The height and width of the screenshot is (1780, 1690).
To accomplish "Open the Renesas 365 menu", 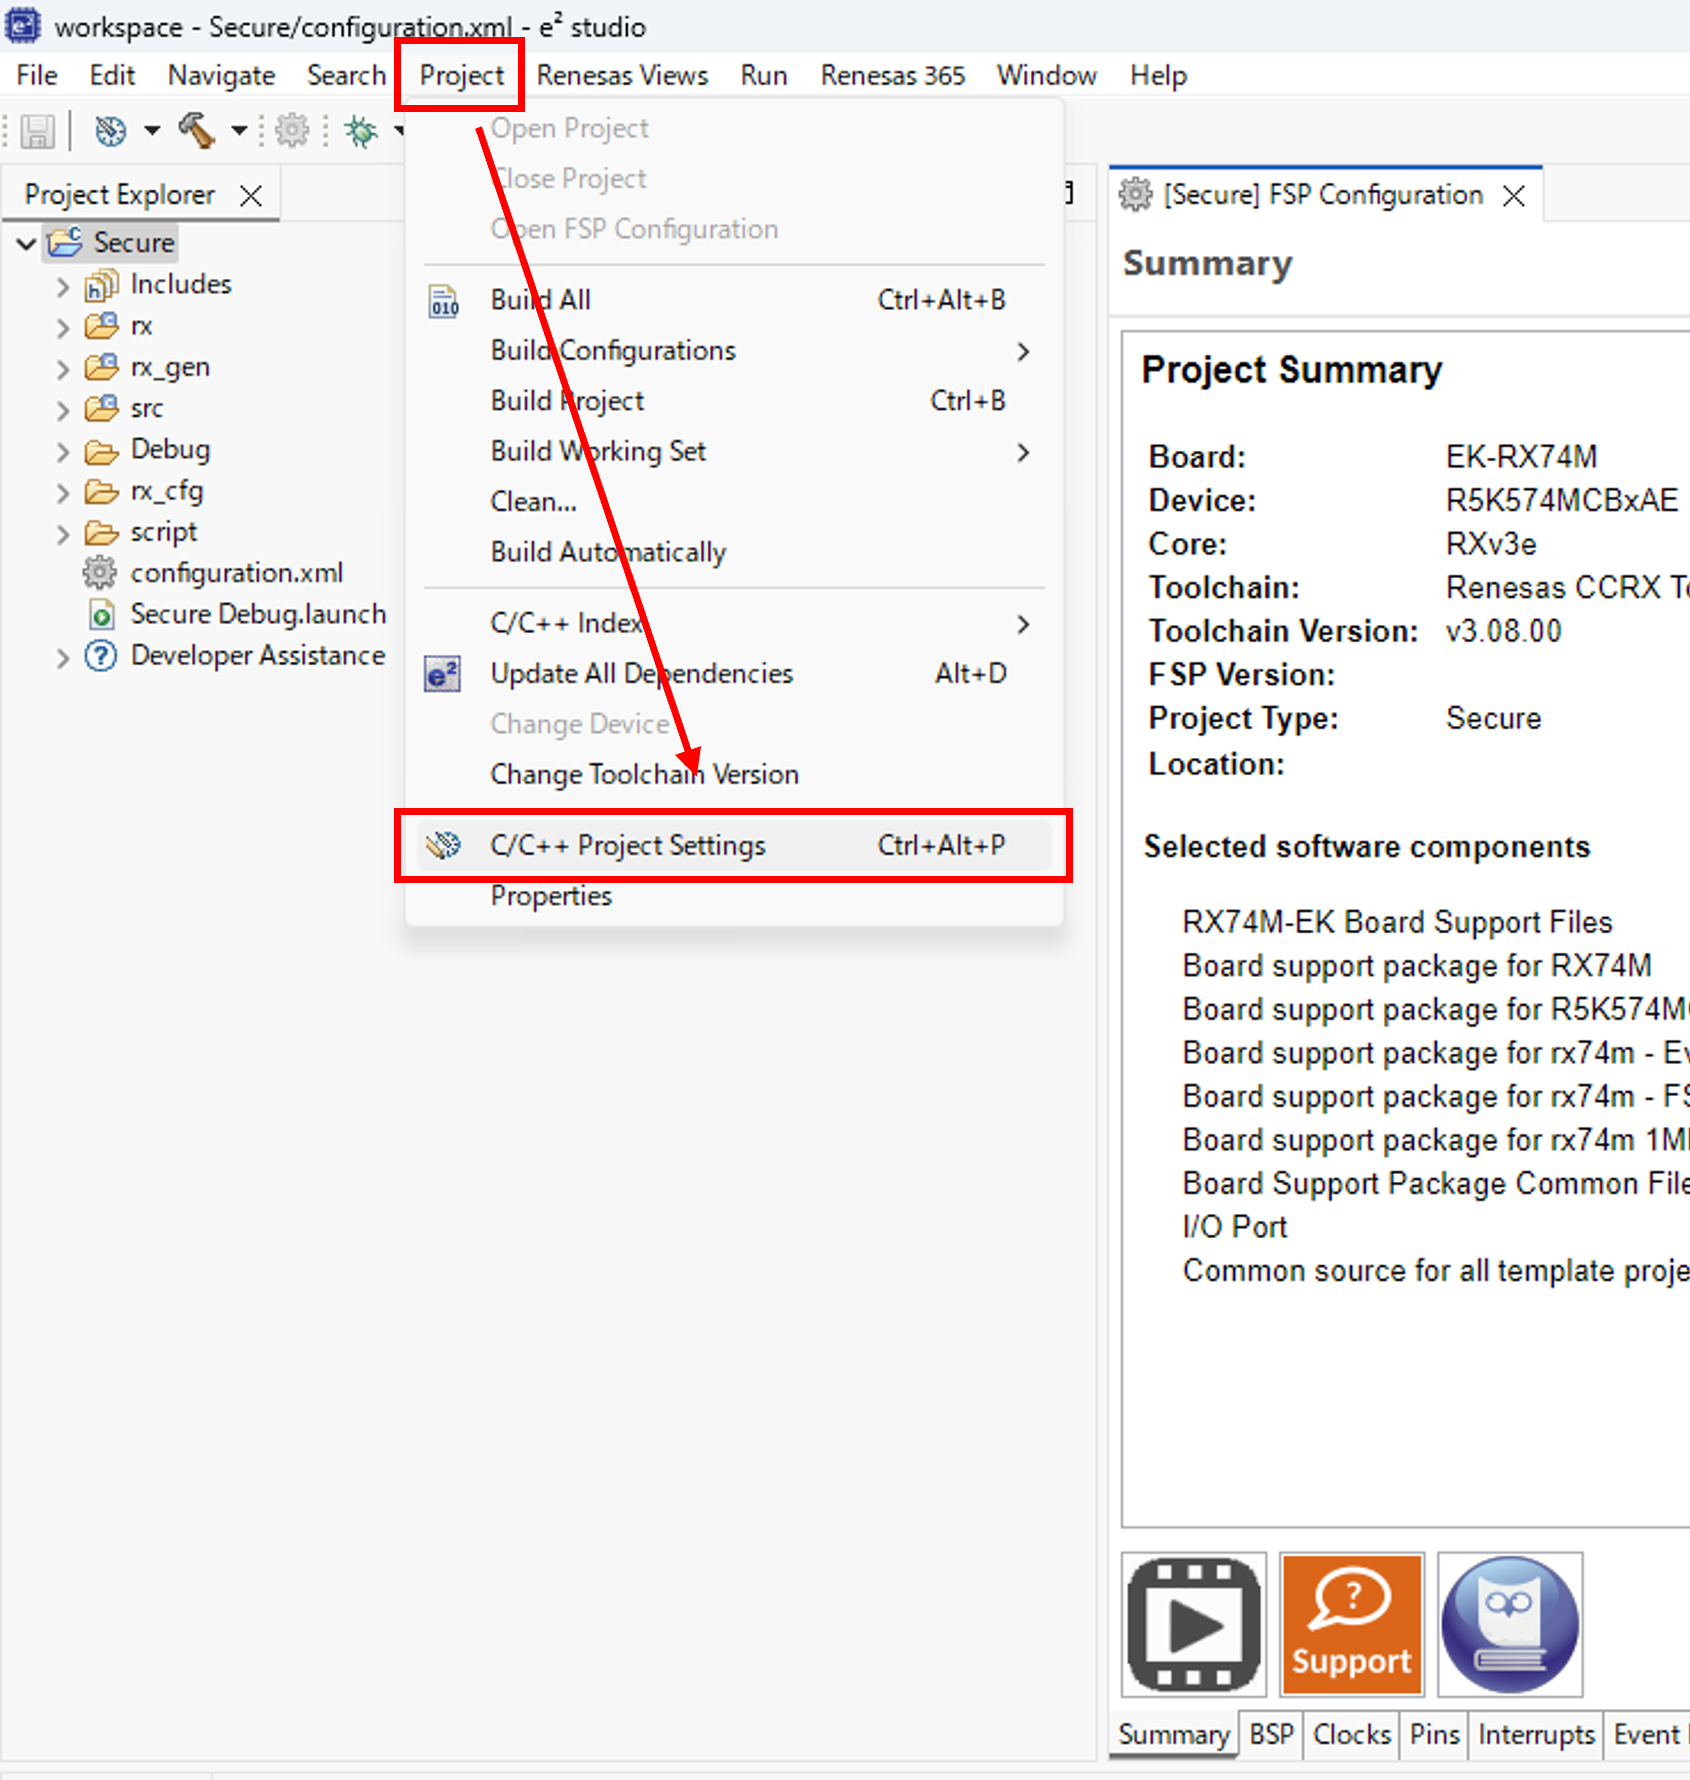I will [893, 76].
